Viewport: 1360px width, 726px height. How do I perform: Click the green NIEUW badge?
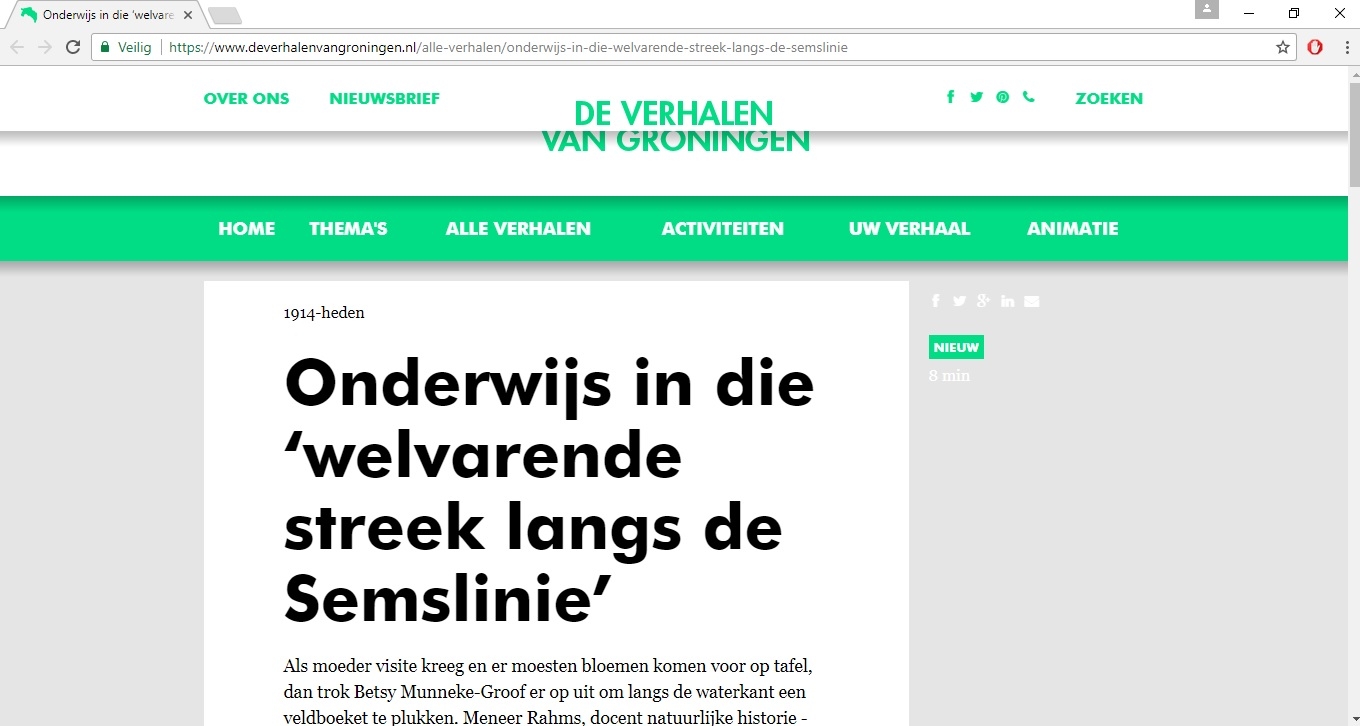(956, 347)
